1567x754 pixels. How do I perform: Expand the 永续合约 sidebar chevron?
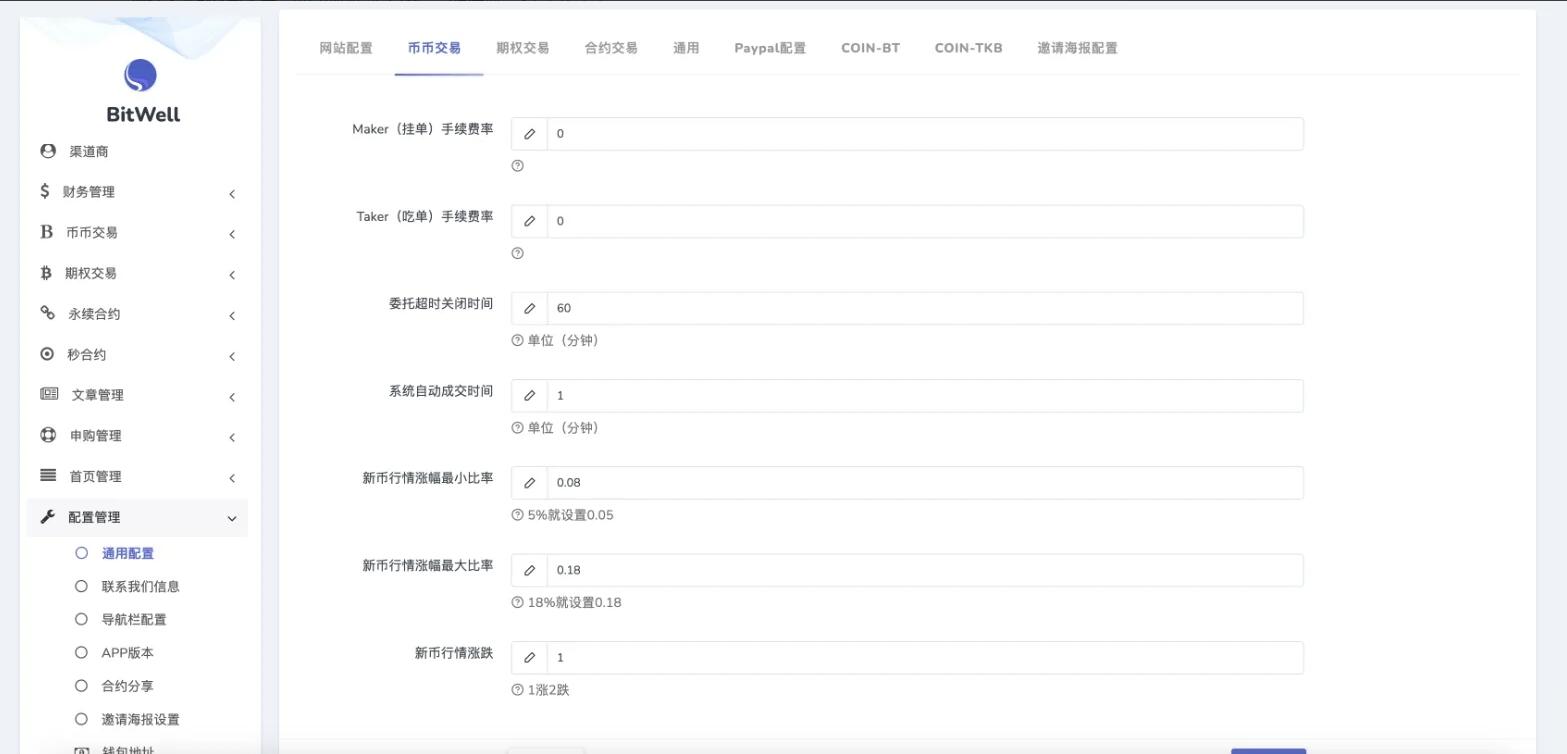232,316
